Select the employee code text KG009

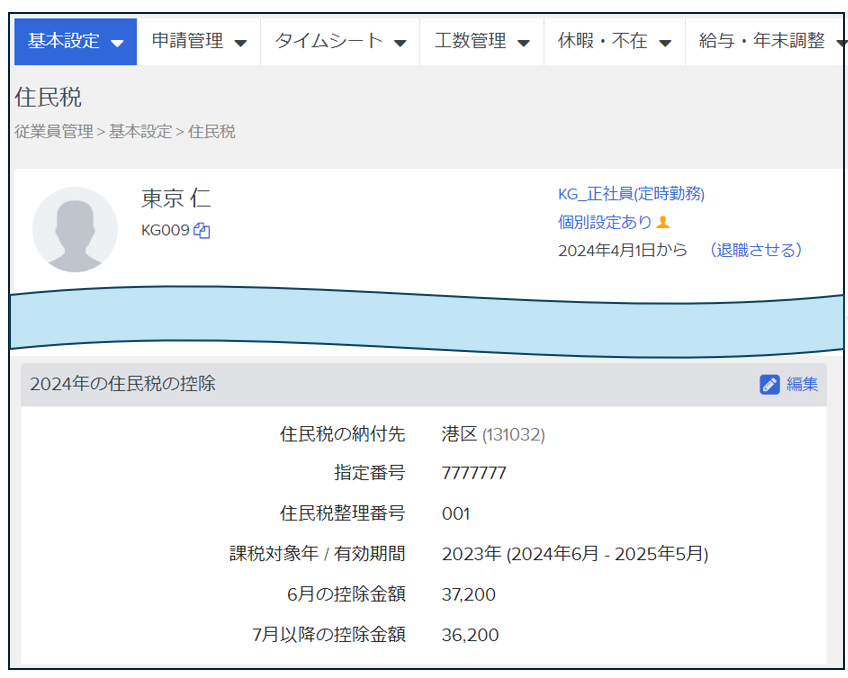coord(165,230)
